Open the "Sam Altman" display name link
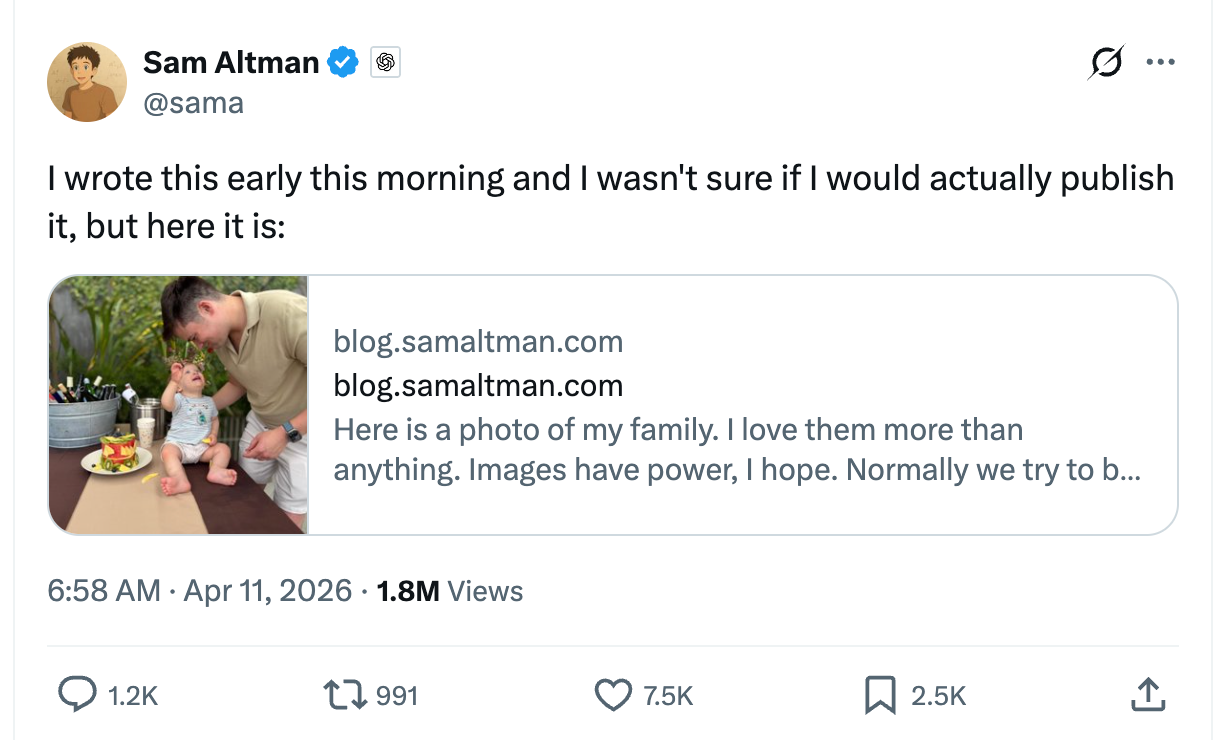1222x740 pixels. 231,63
